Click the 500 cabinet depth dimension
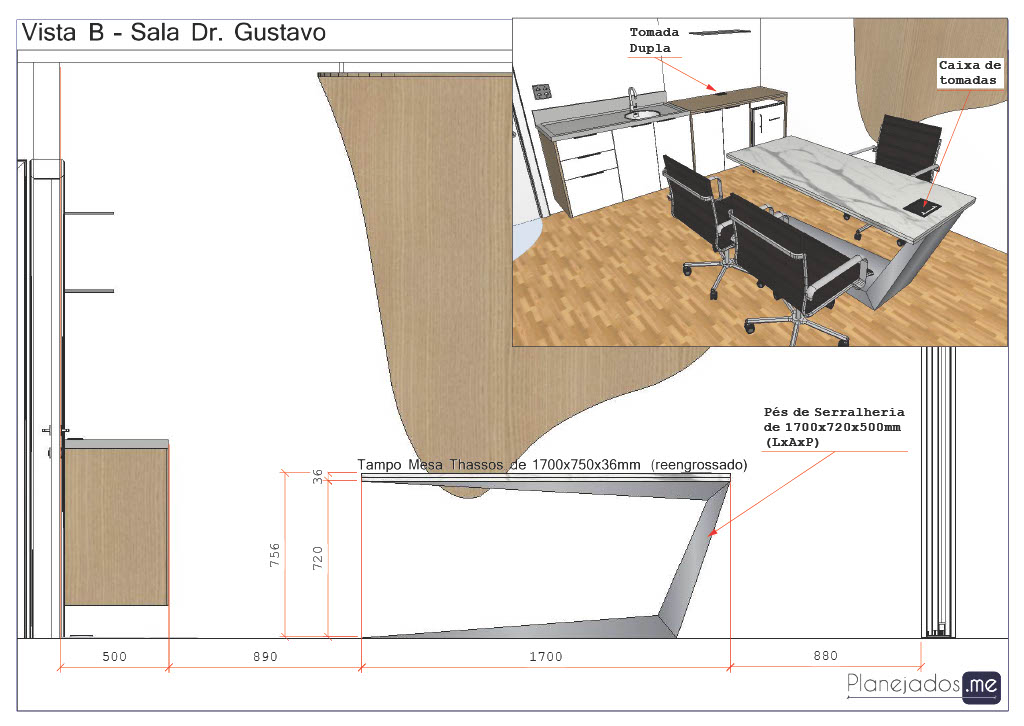Screen dimensions: 1024x726 pyautogui.click(x=115, y=657)
